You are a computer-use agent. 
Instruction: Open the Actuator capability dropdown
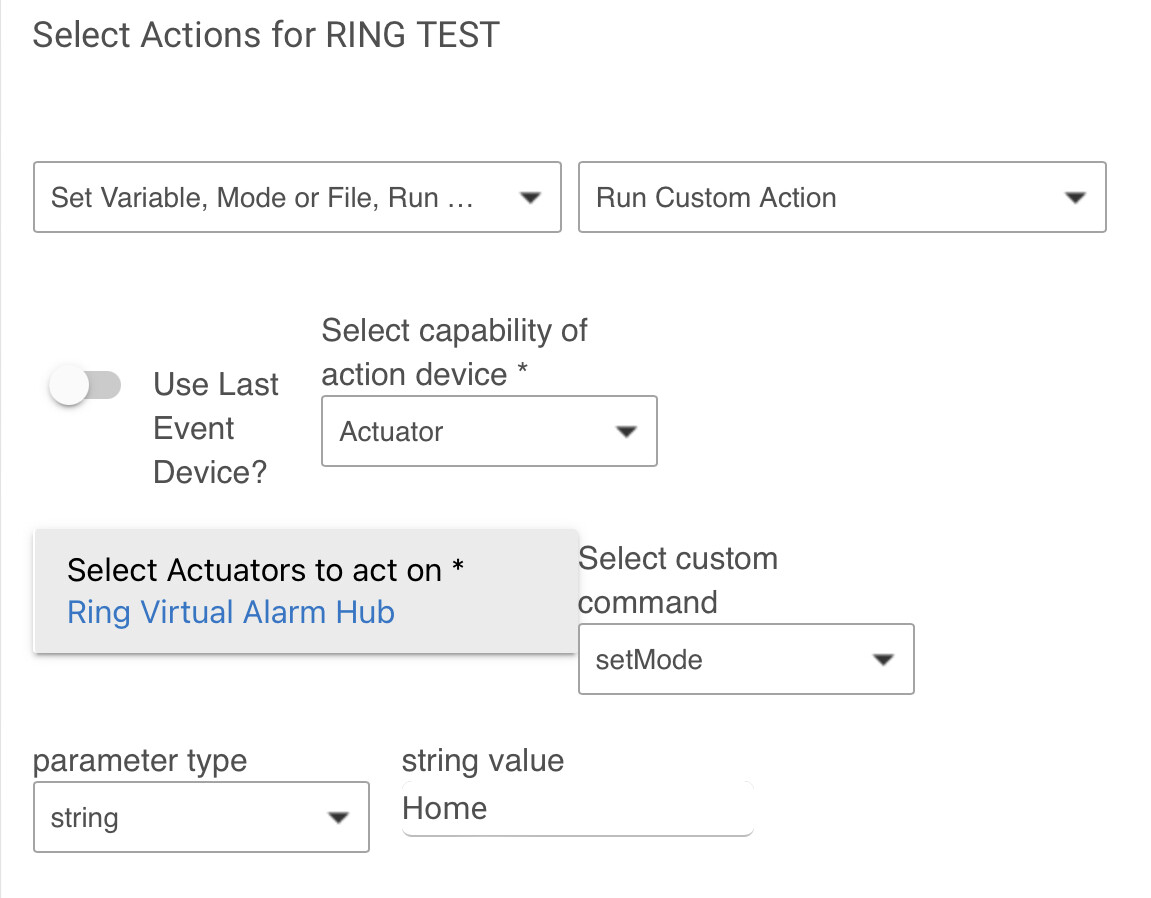[489, 431]
